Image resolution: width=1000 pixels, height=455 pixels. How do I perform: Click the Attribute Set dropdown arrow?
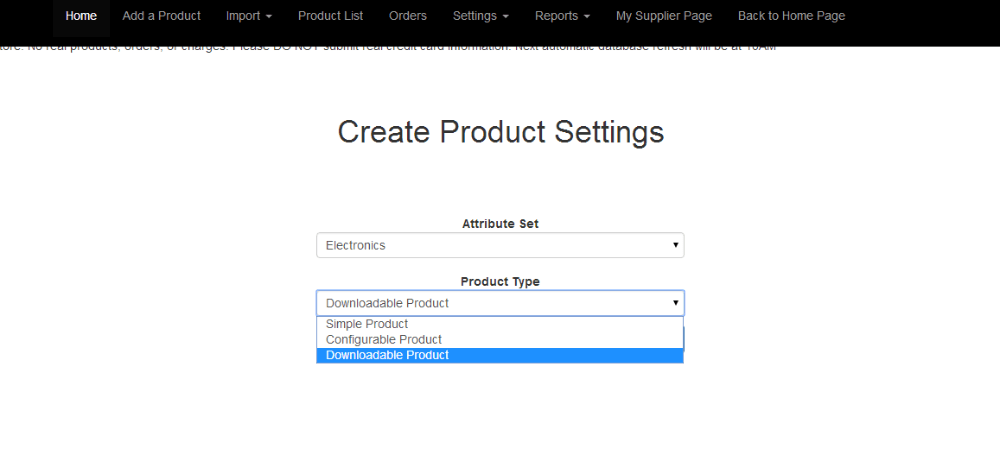(x=676, y=245)
